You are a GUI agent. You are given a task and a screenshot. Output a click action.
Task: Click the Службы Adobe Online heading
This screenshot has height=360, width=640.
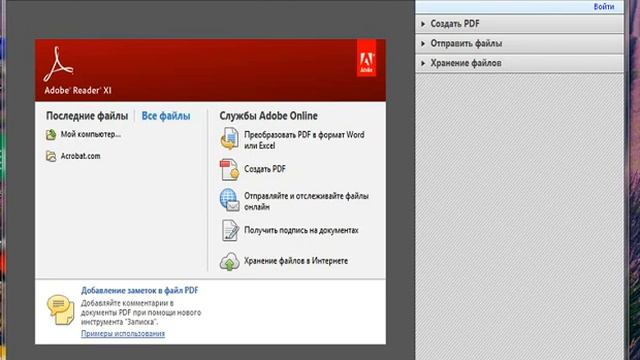point(268,116)
